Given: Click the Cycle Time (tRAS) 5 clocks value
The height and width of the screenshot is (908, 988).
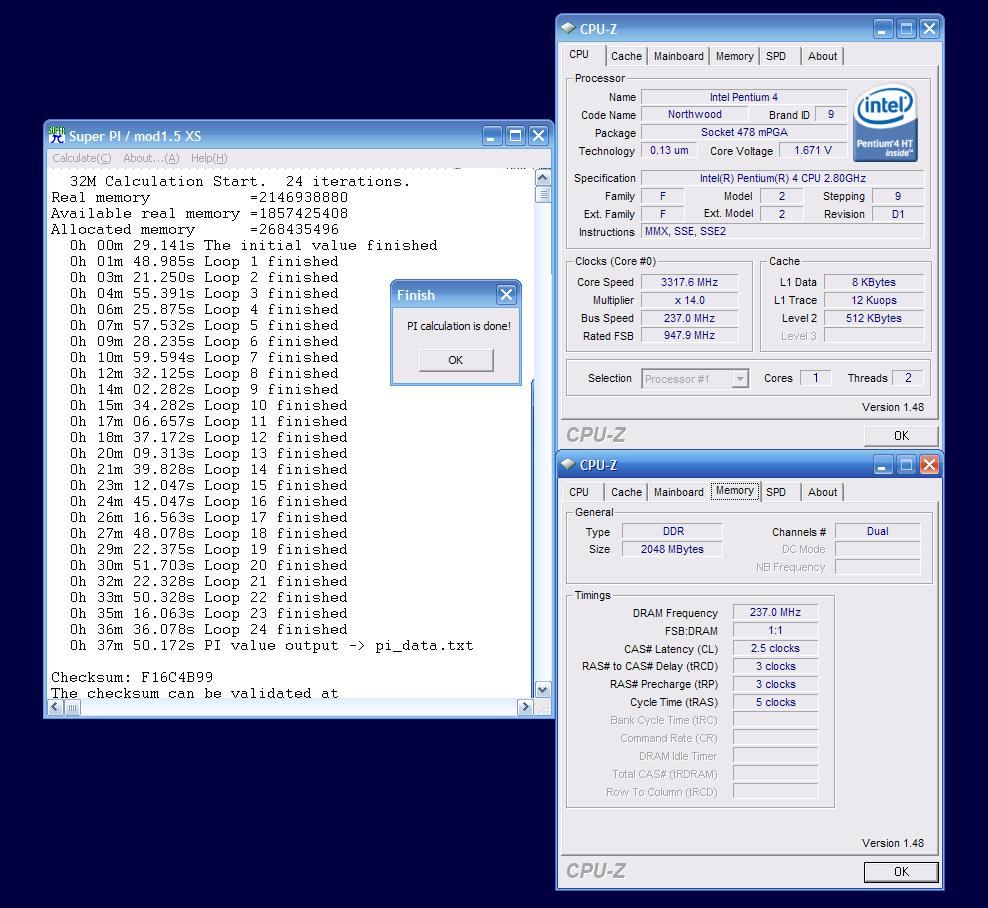Looking at the screenshot, I should 775,702.
